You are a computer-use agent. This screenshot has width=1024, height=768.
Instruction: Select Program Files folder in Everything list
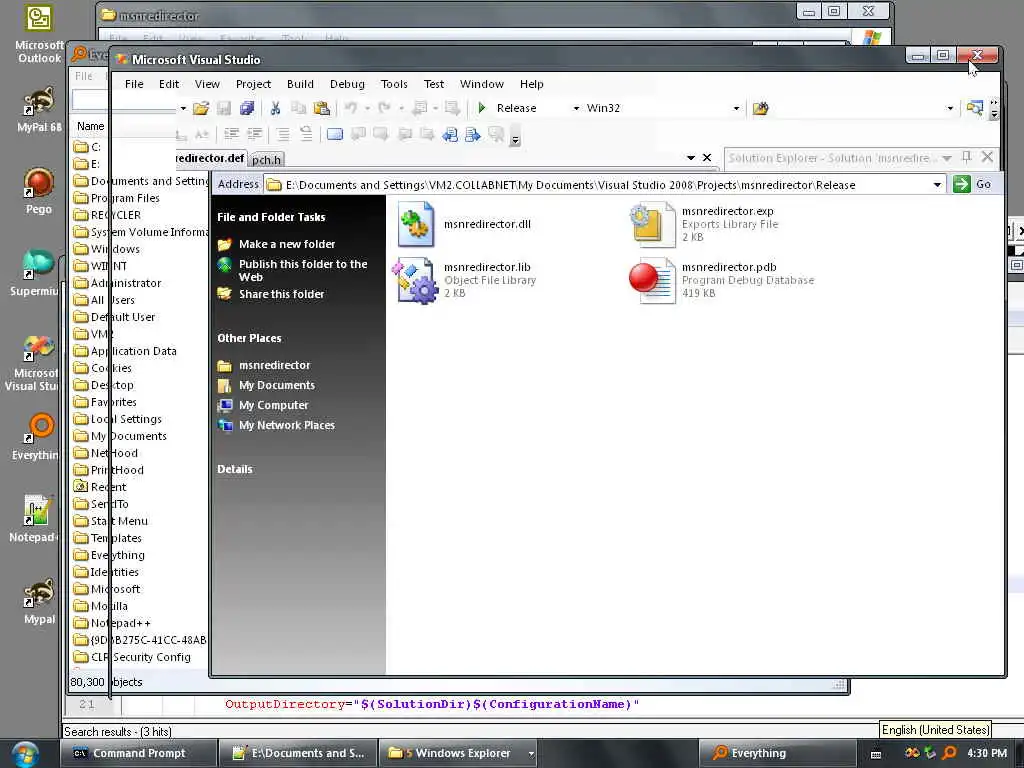click(x=125, y=198)
